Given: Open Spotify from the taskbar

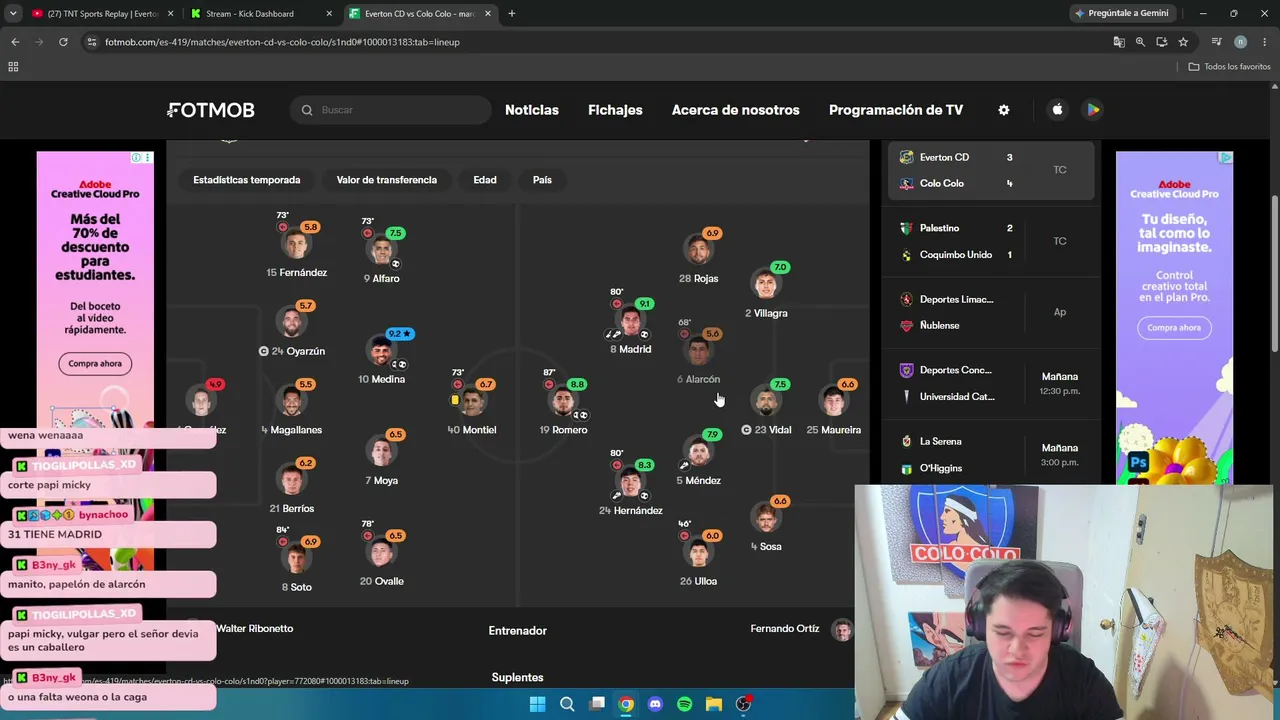Looking at the screenshot, I should (684, 704).
